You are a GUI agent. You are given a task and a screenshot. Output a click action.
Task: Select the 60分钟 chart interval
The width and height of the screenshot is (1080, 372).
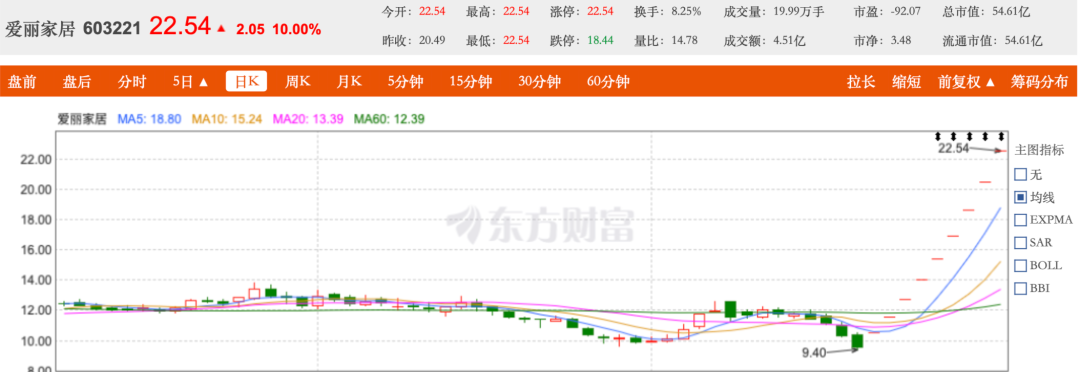pos(608,82)
